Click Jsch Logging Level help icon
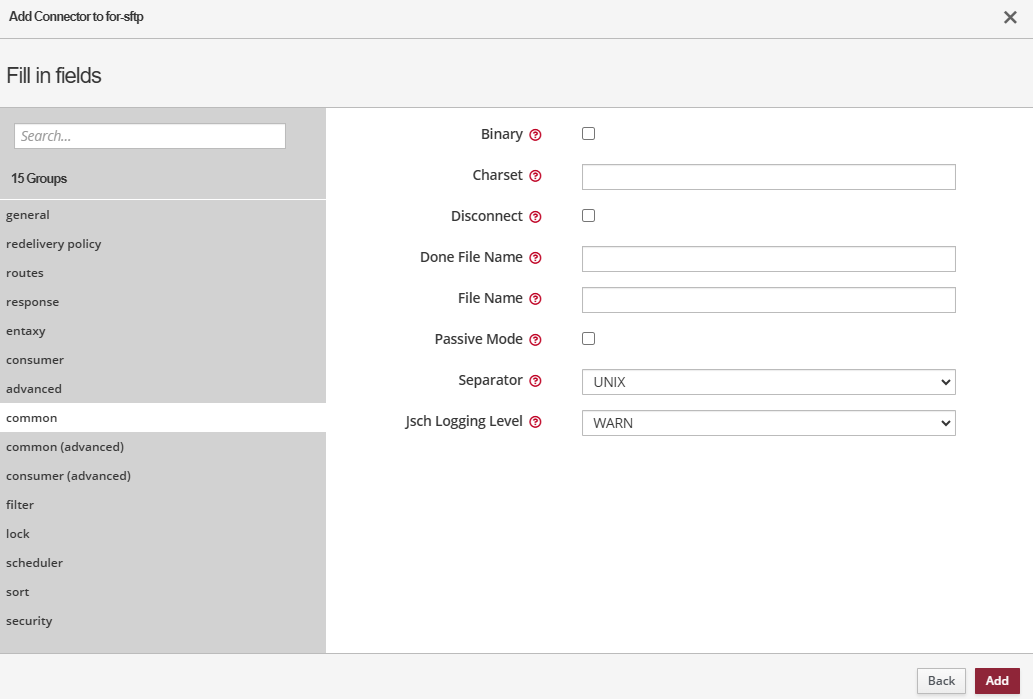Viewport: 1033px width, 699px height. 535,422
